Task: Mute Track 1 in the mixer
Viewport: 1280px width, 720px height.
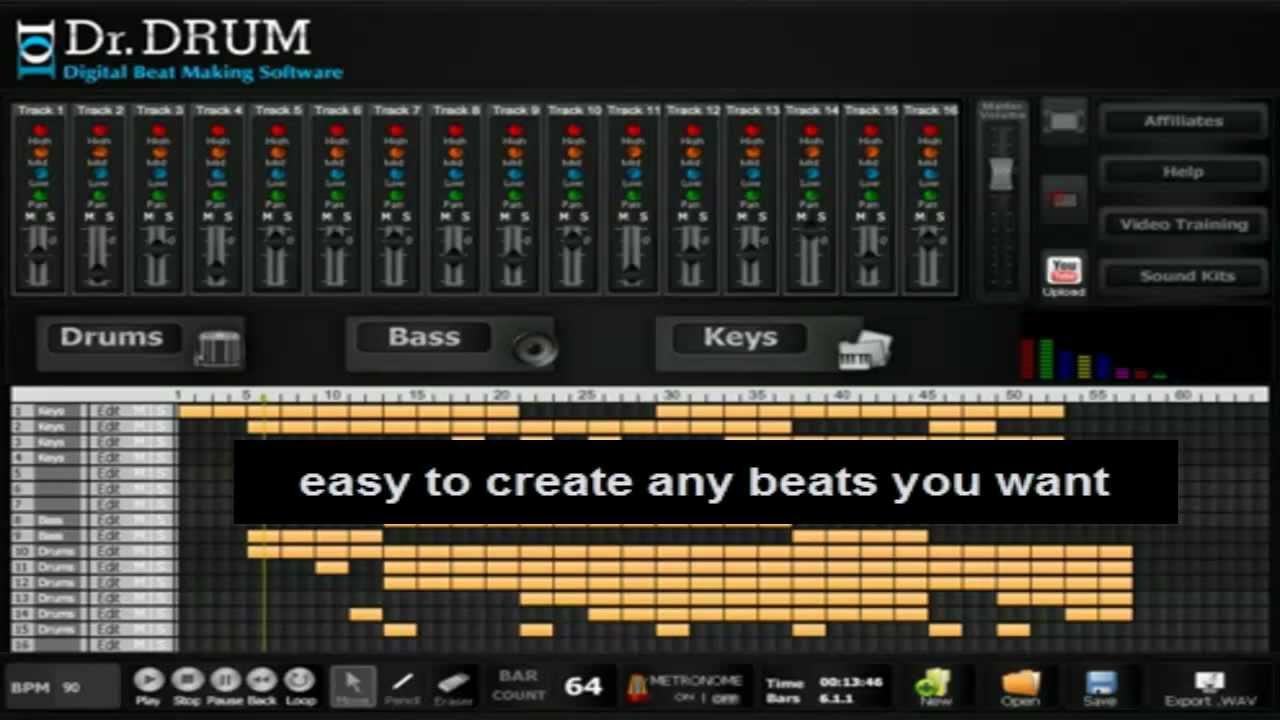Action: pyautogui.click(x=30, y=216)
